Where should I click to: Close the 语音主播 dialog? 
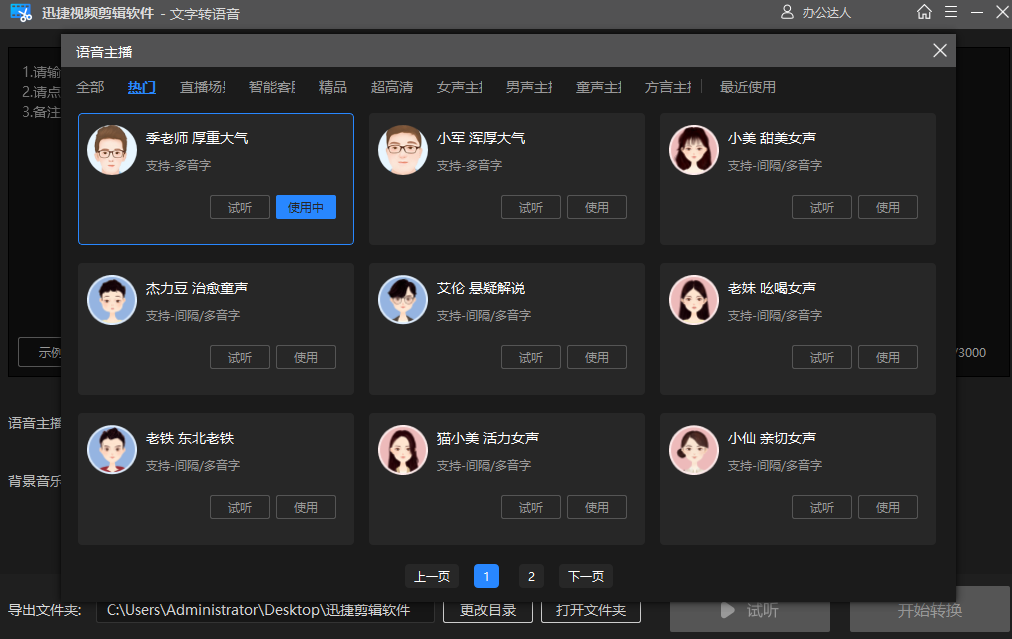click(940, 50)
